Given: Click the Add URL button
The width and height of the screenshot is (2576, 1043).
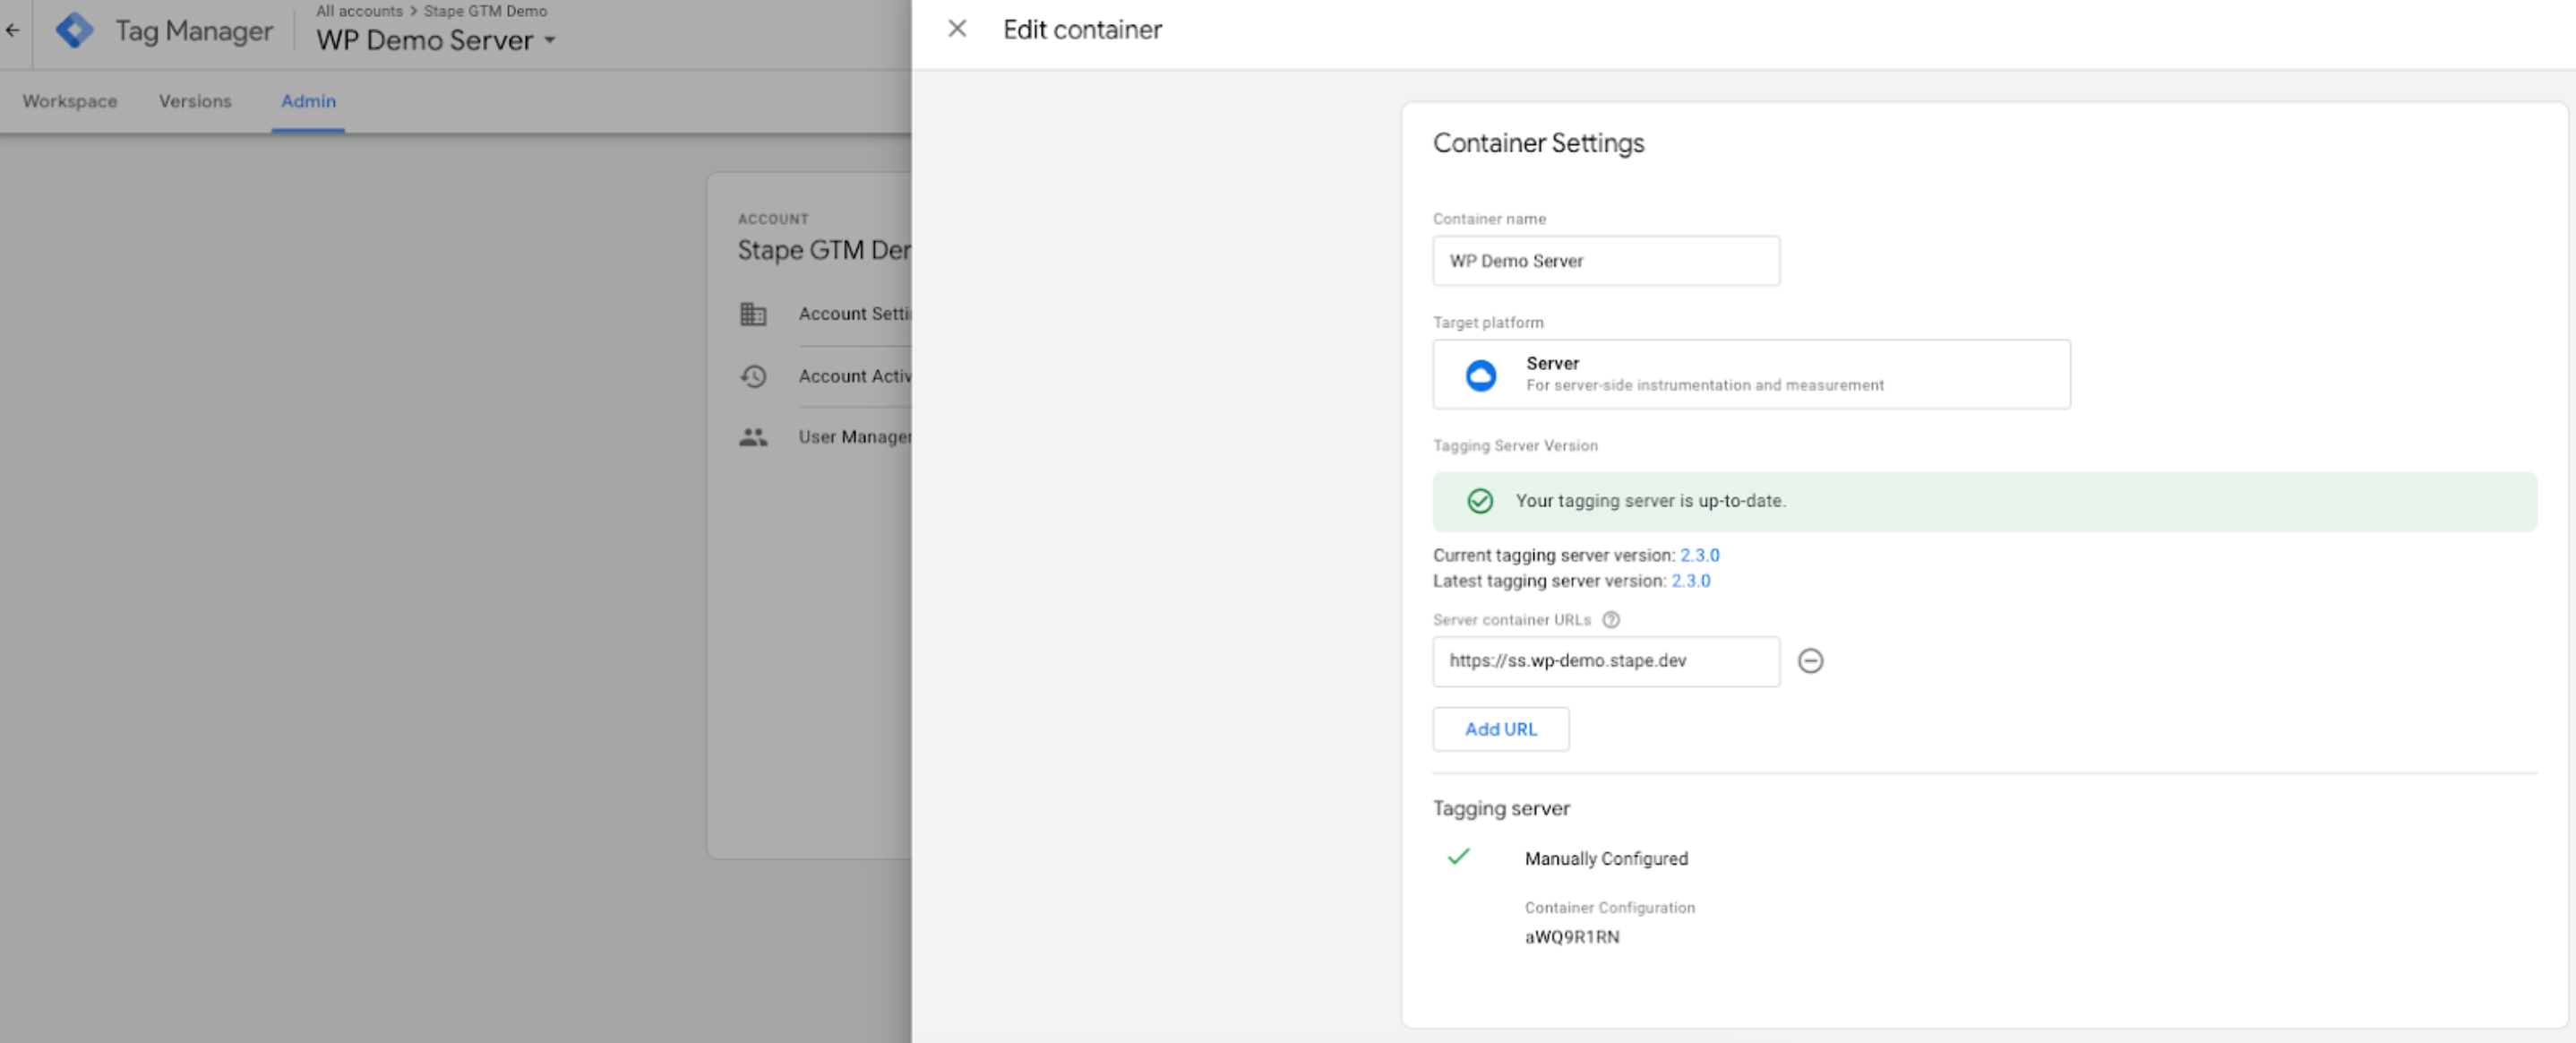Looking at the screenshot, I should coord(1500,729).
